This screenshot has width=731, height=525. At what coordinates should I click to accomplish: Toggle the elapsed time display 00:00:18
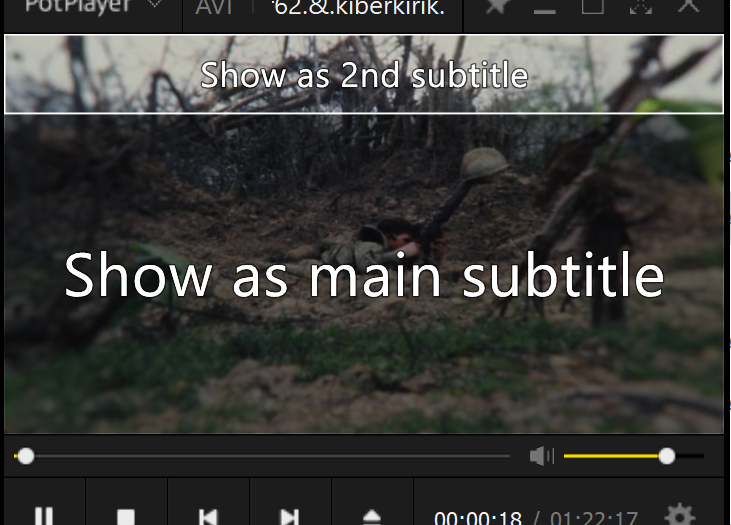(478, 518)
